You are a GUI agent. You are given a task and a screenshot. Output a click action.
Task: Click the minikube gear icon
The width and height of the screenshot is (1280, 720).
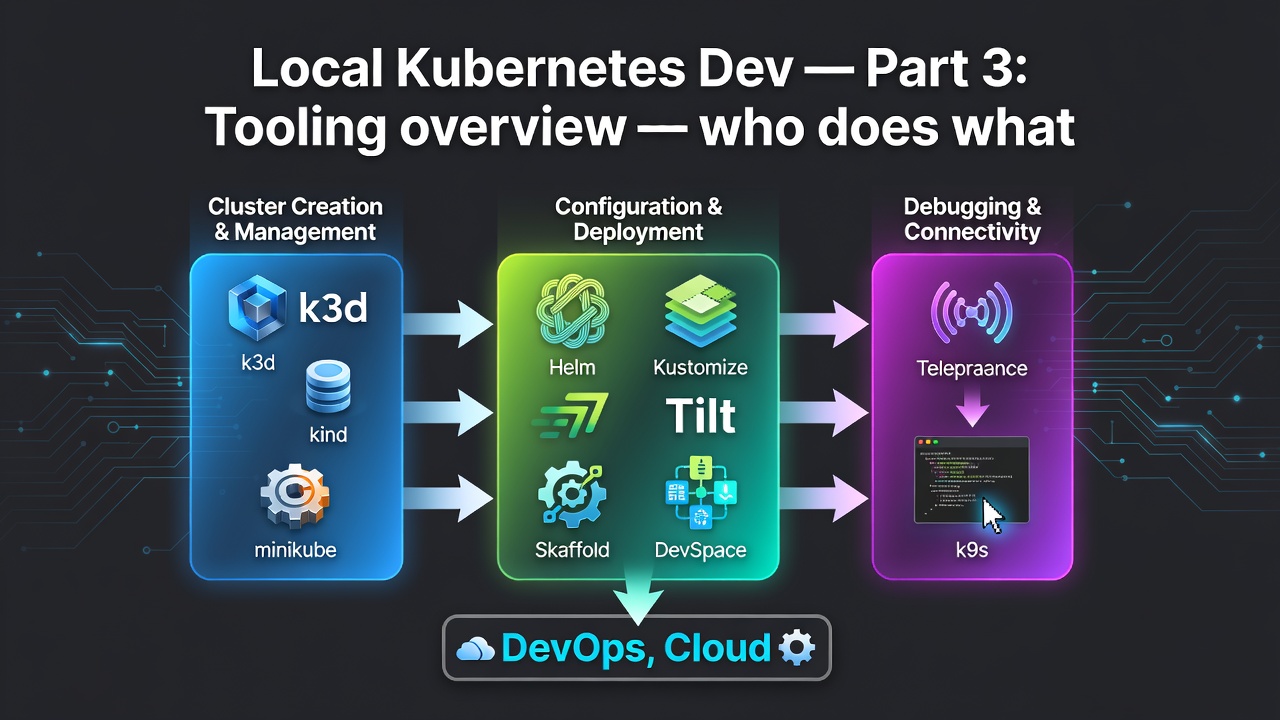[x=295, y=495]
